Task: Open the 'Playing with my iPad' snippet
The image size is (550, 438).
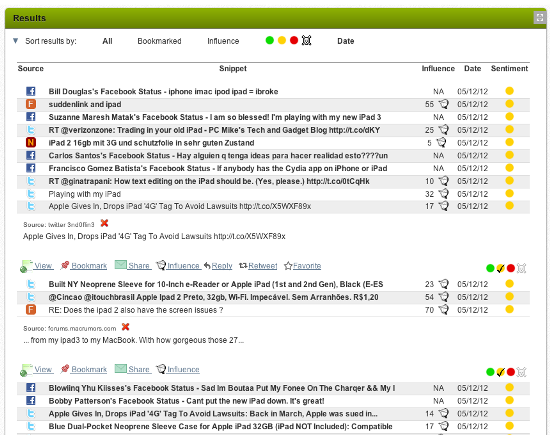Action: click(85, 194)
